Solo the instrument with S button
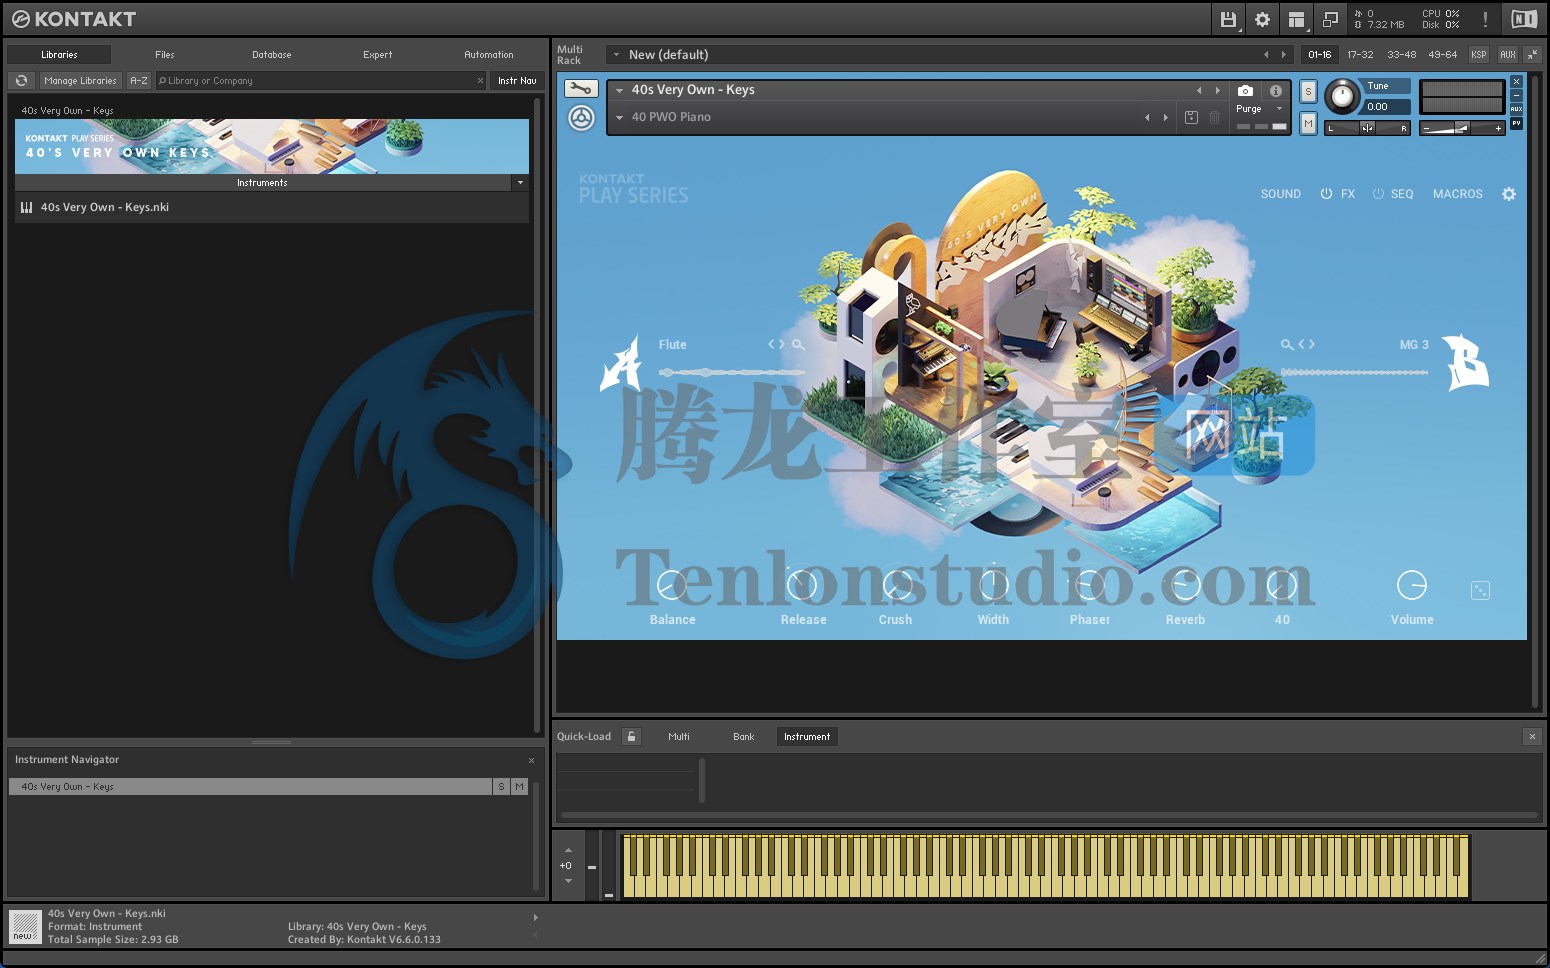Viewport: 1550px width, 968px height. tap(1308, 92)
